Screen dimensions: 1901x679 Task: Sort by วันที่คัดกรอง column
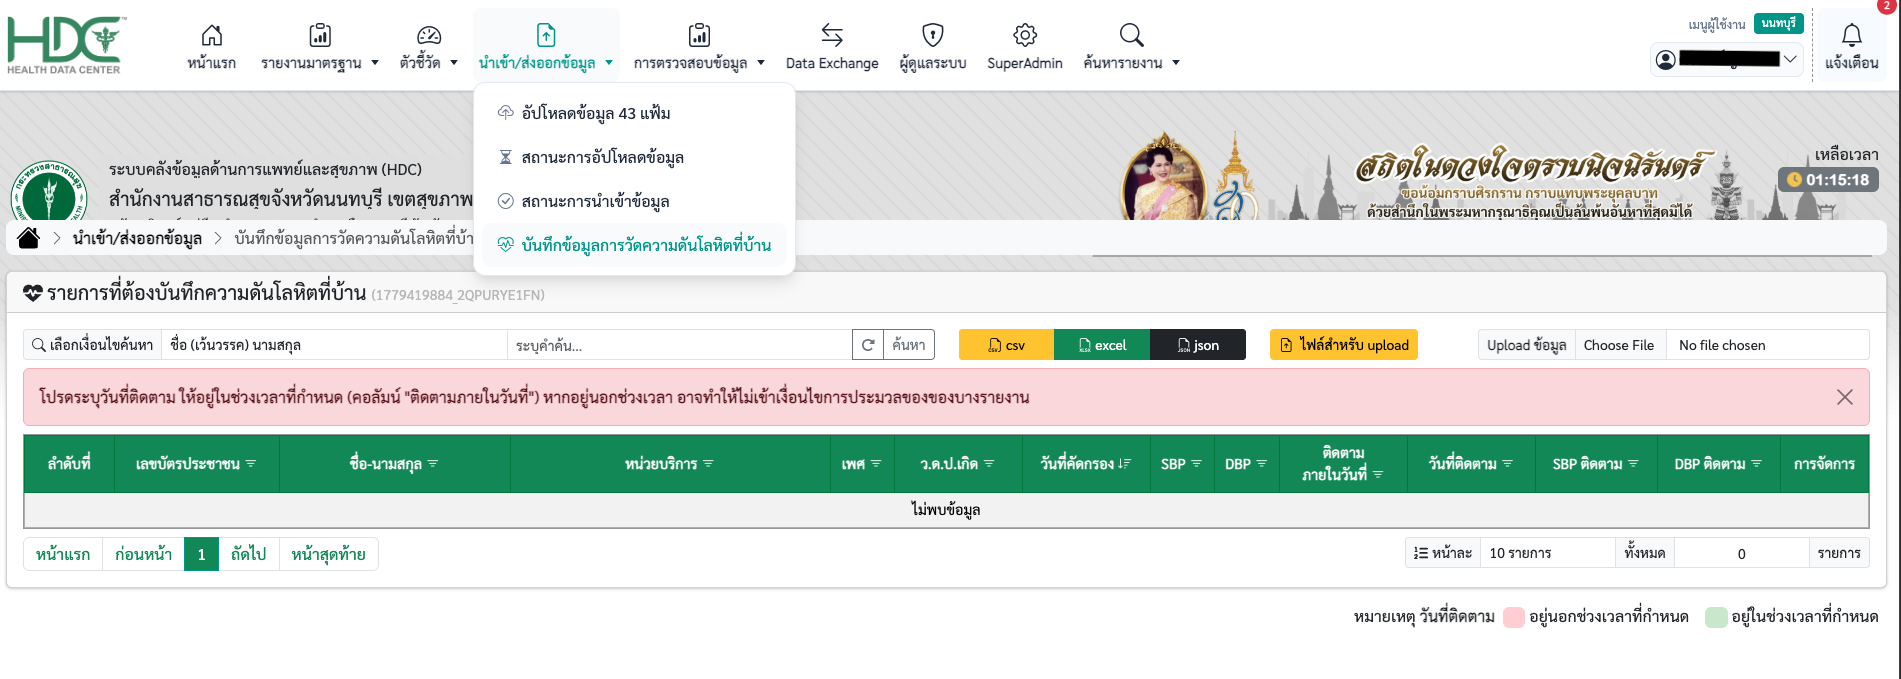(x=1086, y=464)
